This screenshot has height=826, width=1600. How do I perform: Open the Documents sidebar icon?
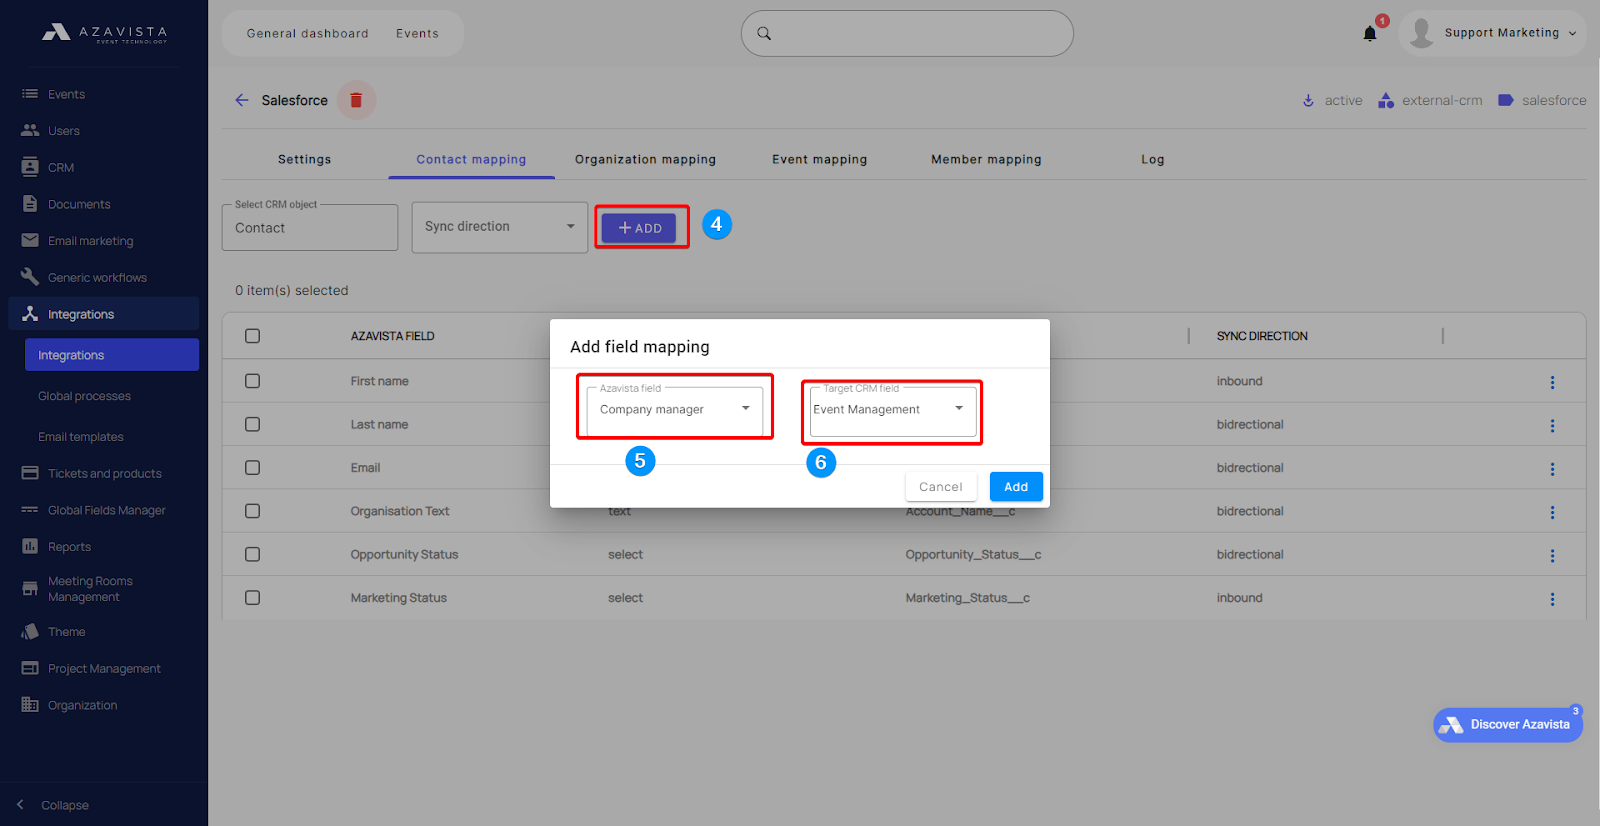tap(30, 203)
